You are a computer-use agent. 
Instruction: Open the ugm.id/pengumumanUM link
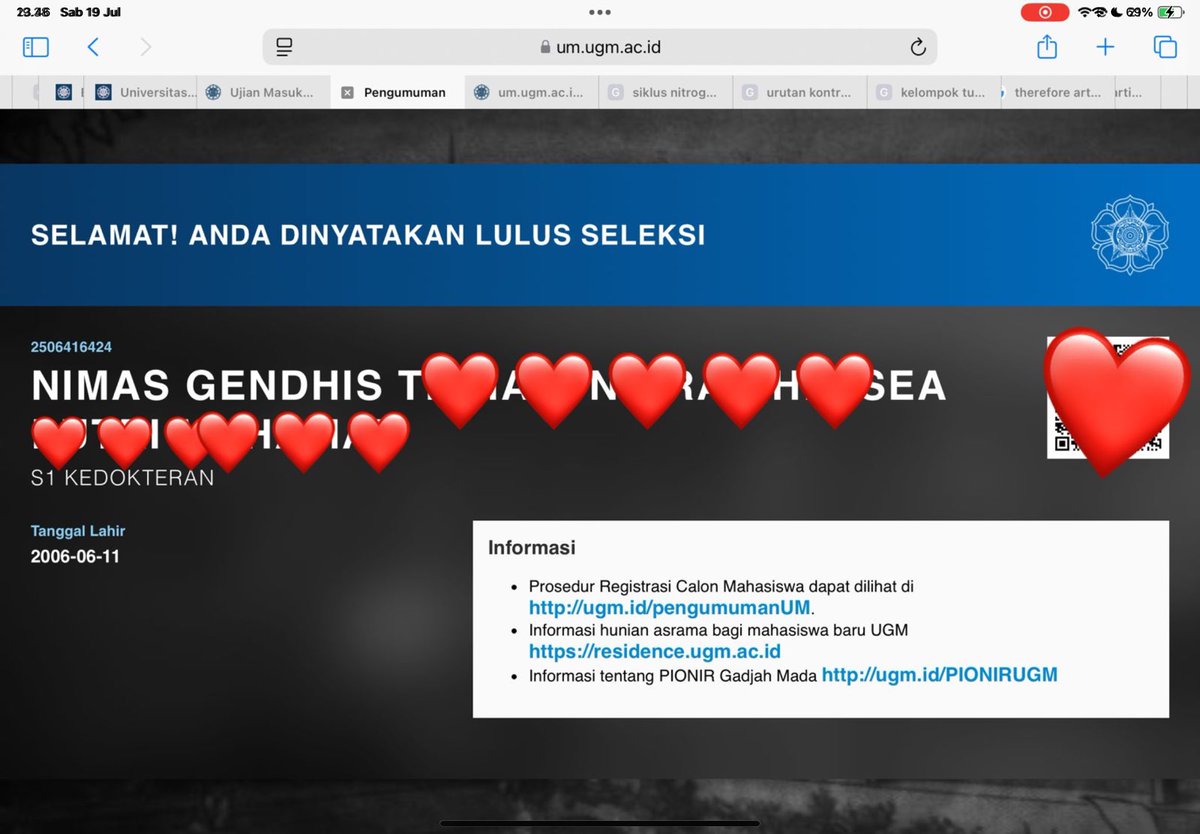(x=670, y=607)
